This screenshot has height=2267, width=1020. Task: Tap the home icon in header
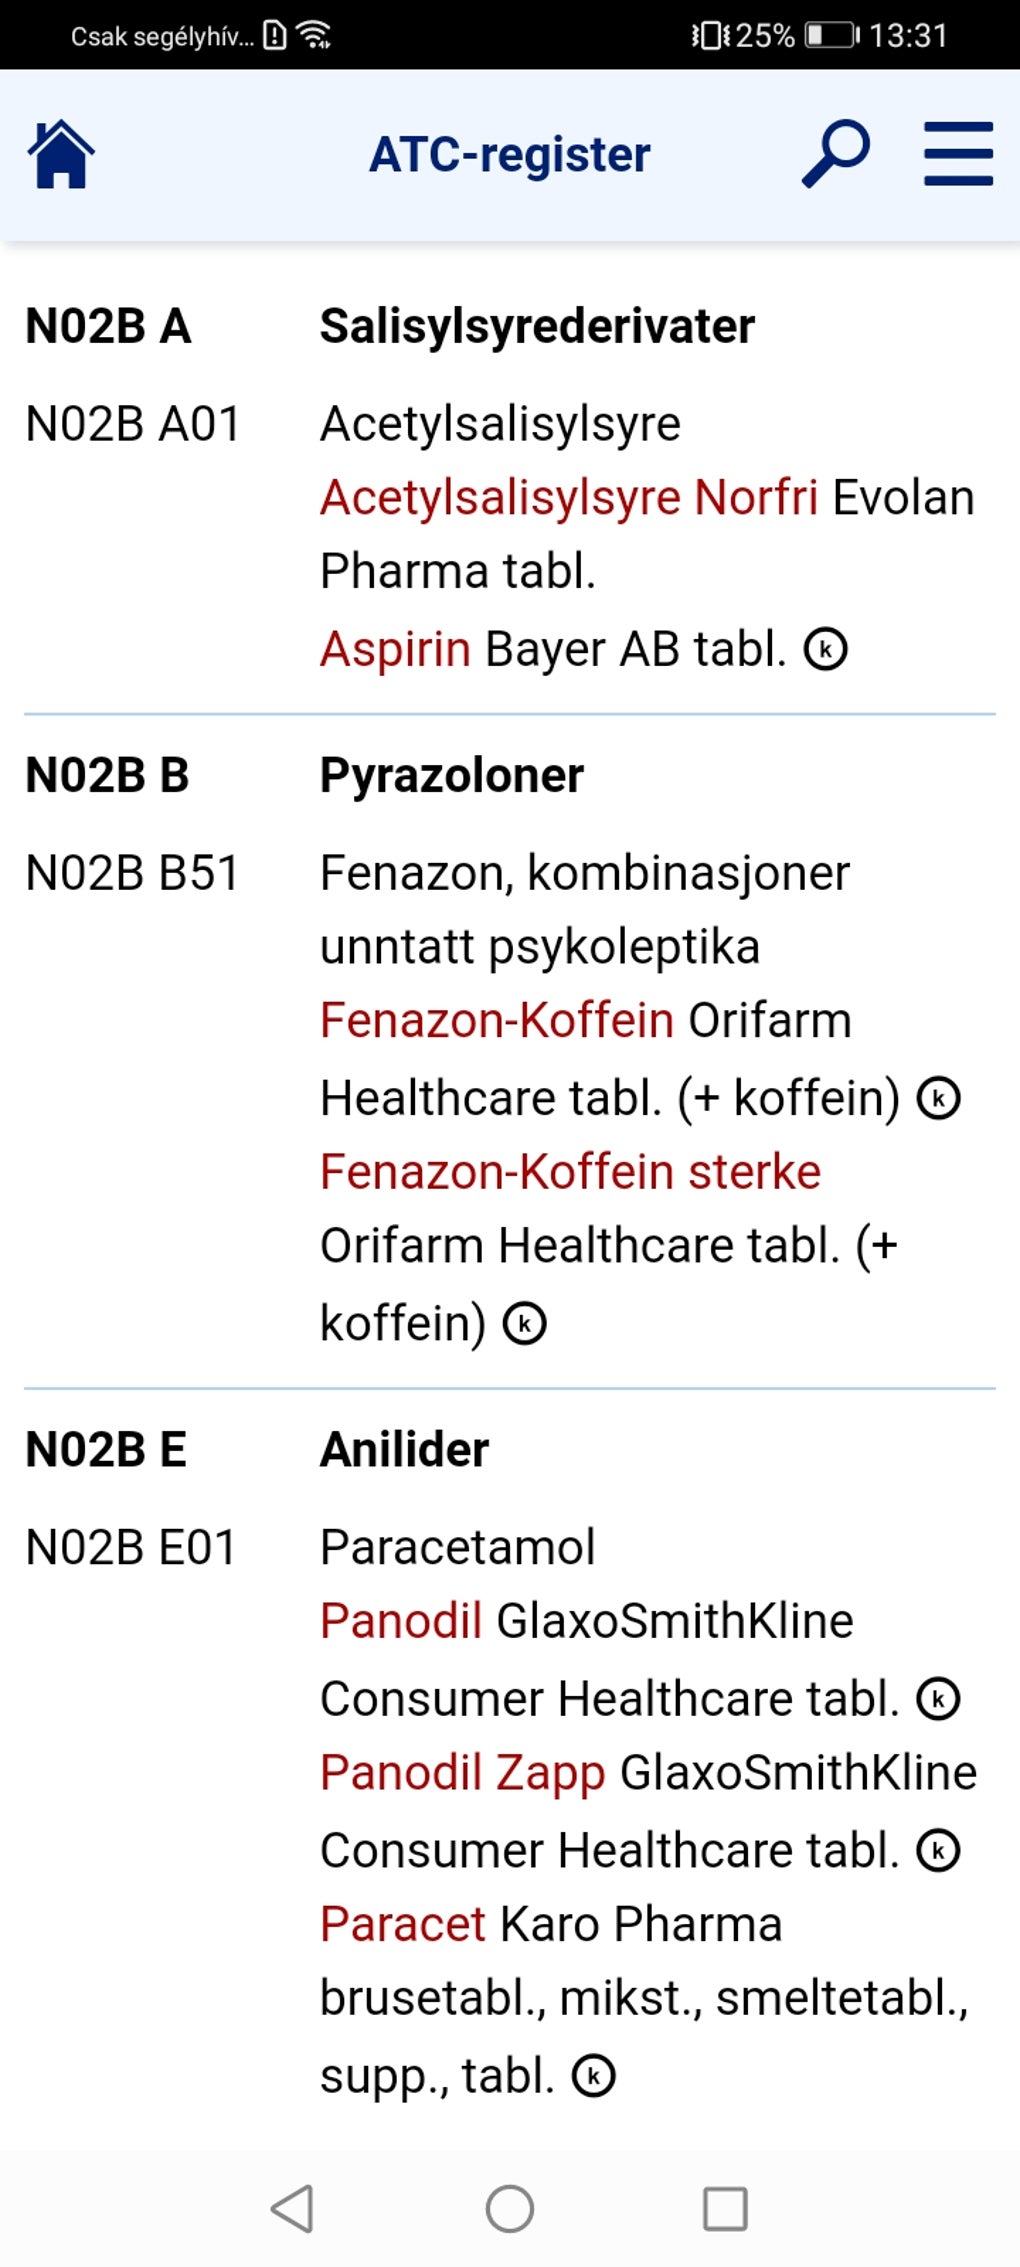pyautogui.click(x=61, y=154)
